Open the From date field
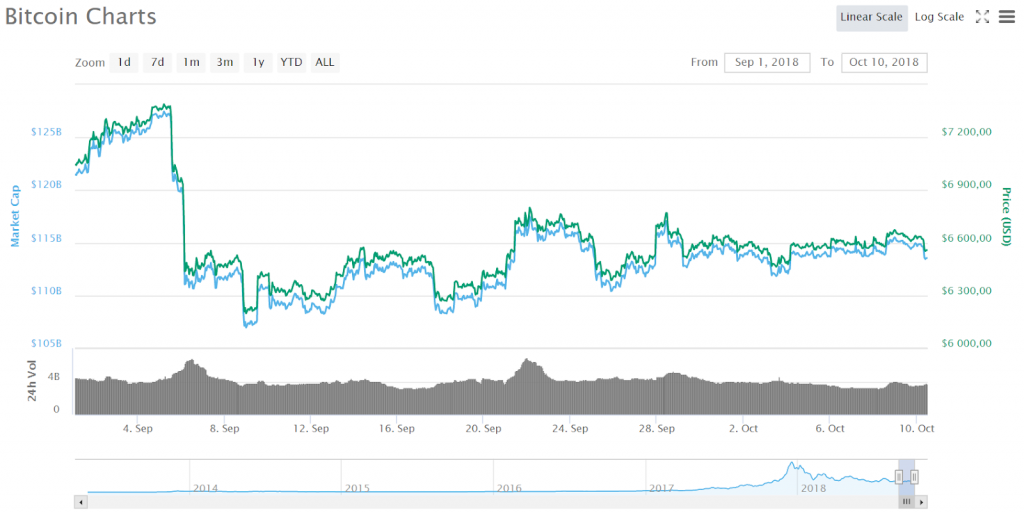This screenshot has width=1024, height=513. [766, 62]
